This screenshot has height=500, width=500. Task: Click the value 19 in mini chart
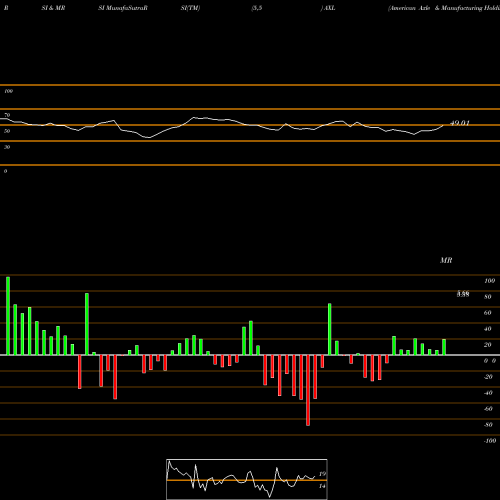point(322,474)
